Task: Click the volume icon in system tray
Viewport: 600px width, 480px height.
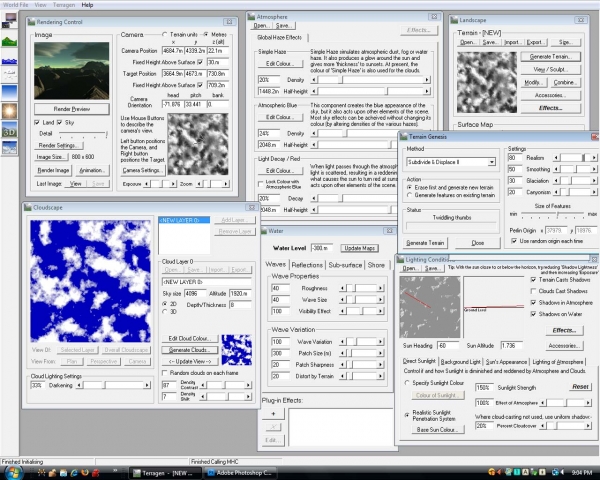Action: 562,473
